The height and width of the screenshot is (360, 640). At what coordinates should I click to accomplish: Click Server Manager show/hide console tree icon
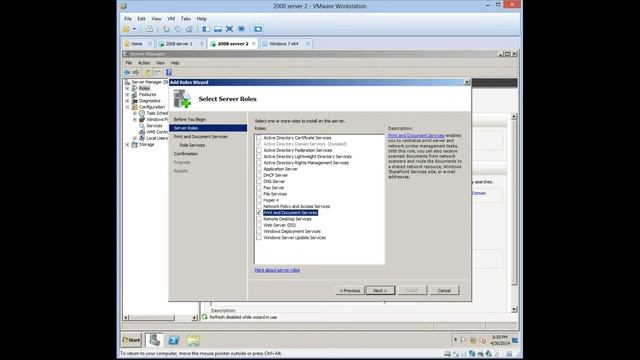(157, 72)
